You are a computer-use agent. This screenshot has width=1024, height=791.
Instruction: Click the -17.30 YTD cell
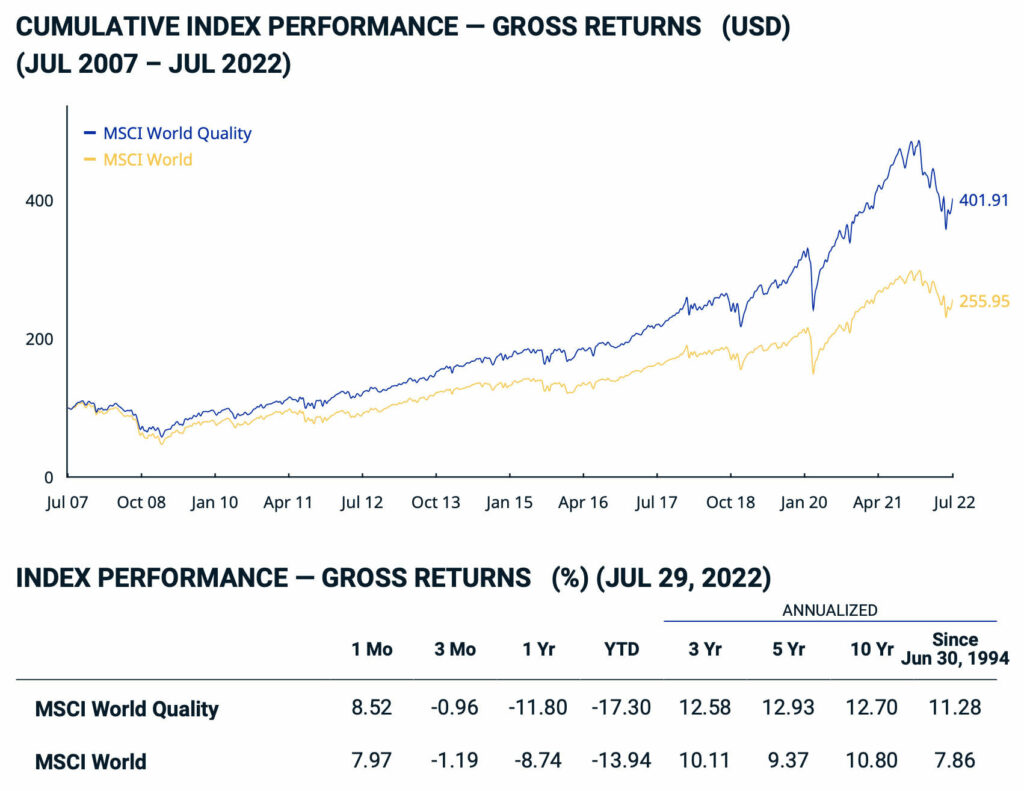coord(621,707)
